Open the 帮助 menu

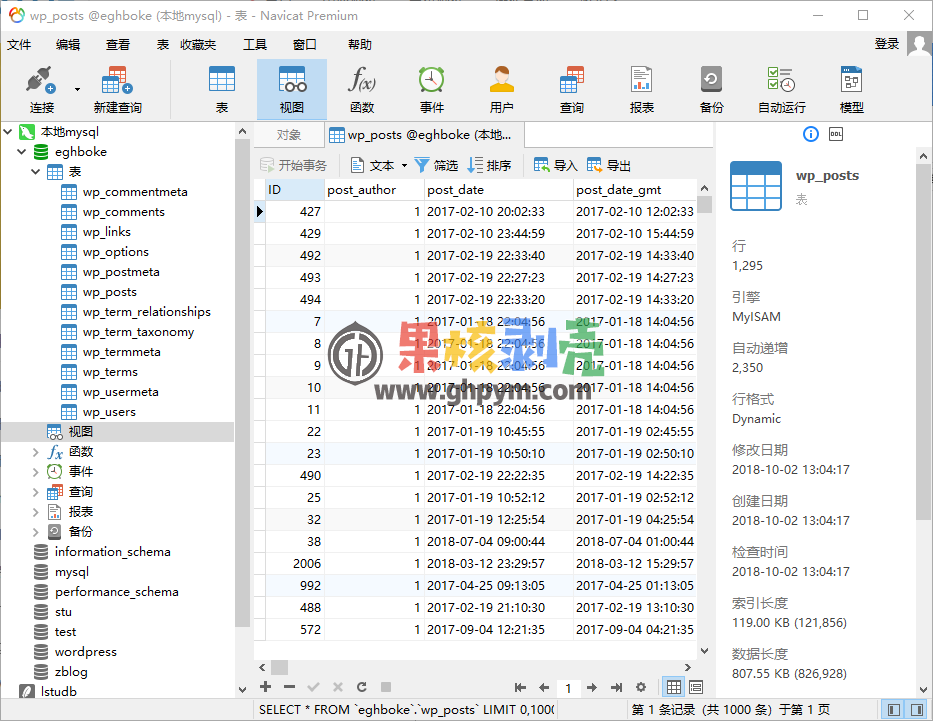click(360, 45)
